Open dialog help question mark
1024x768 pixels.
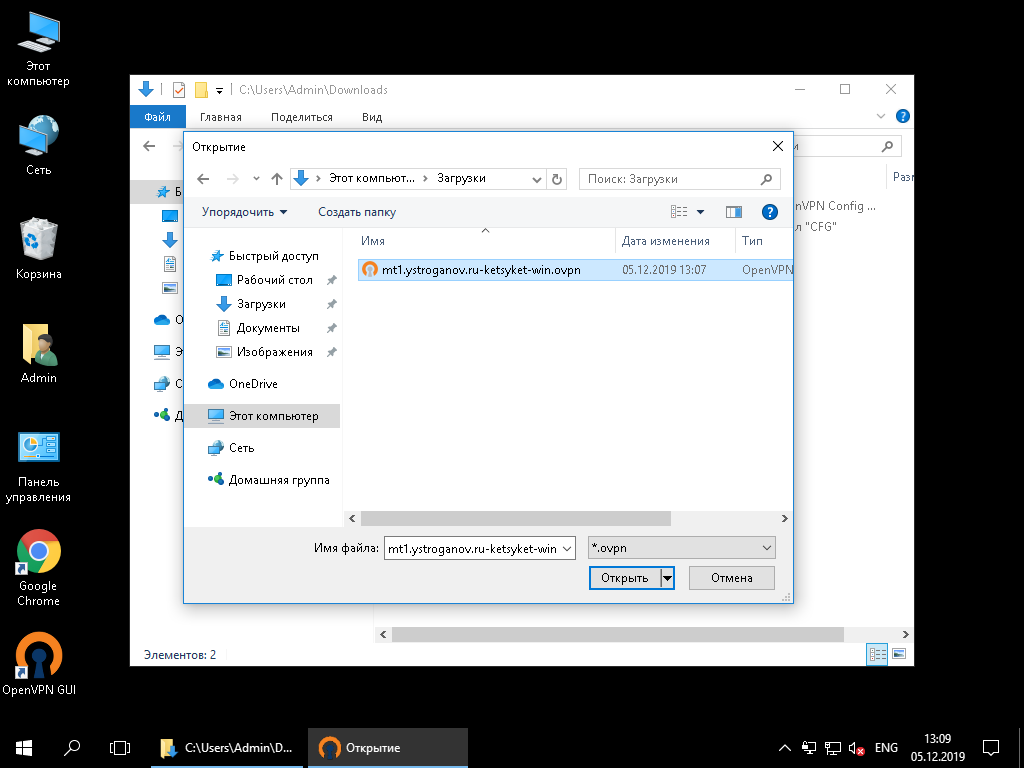coord(770,212)
